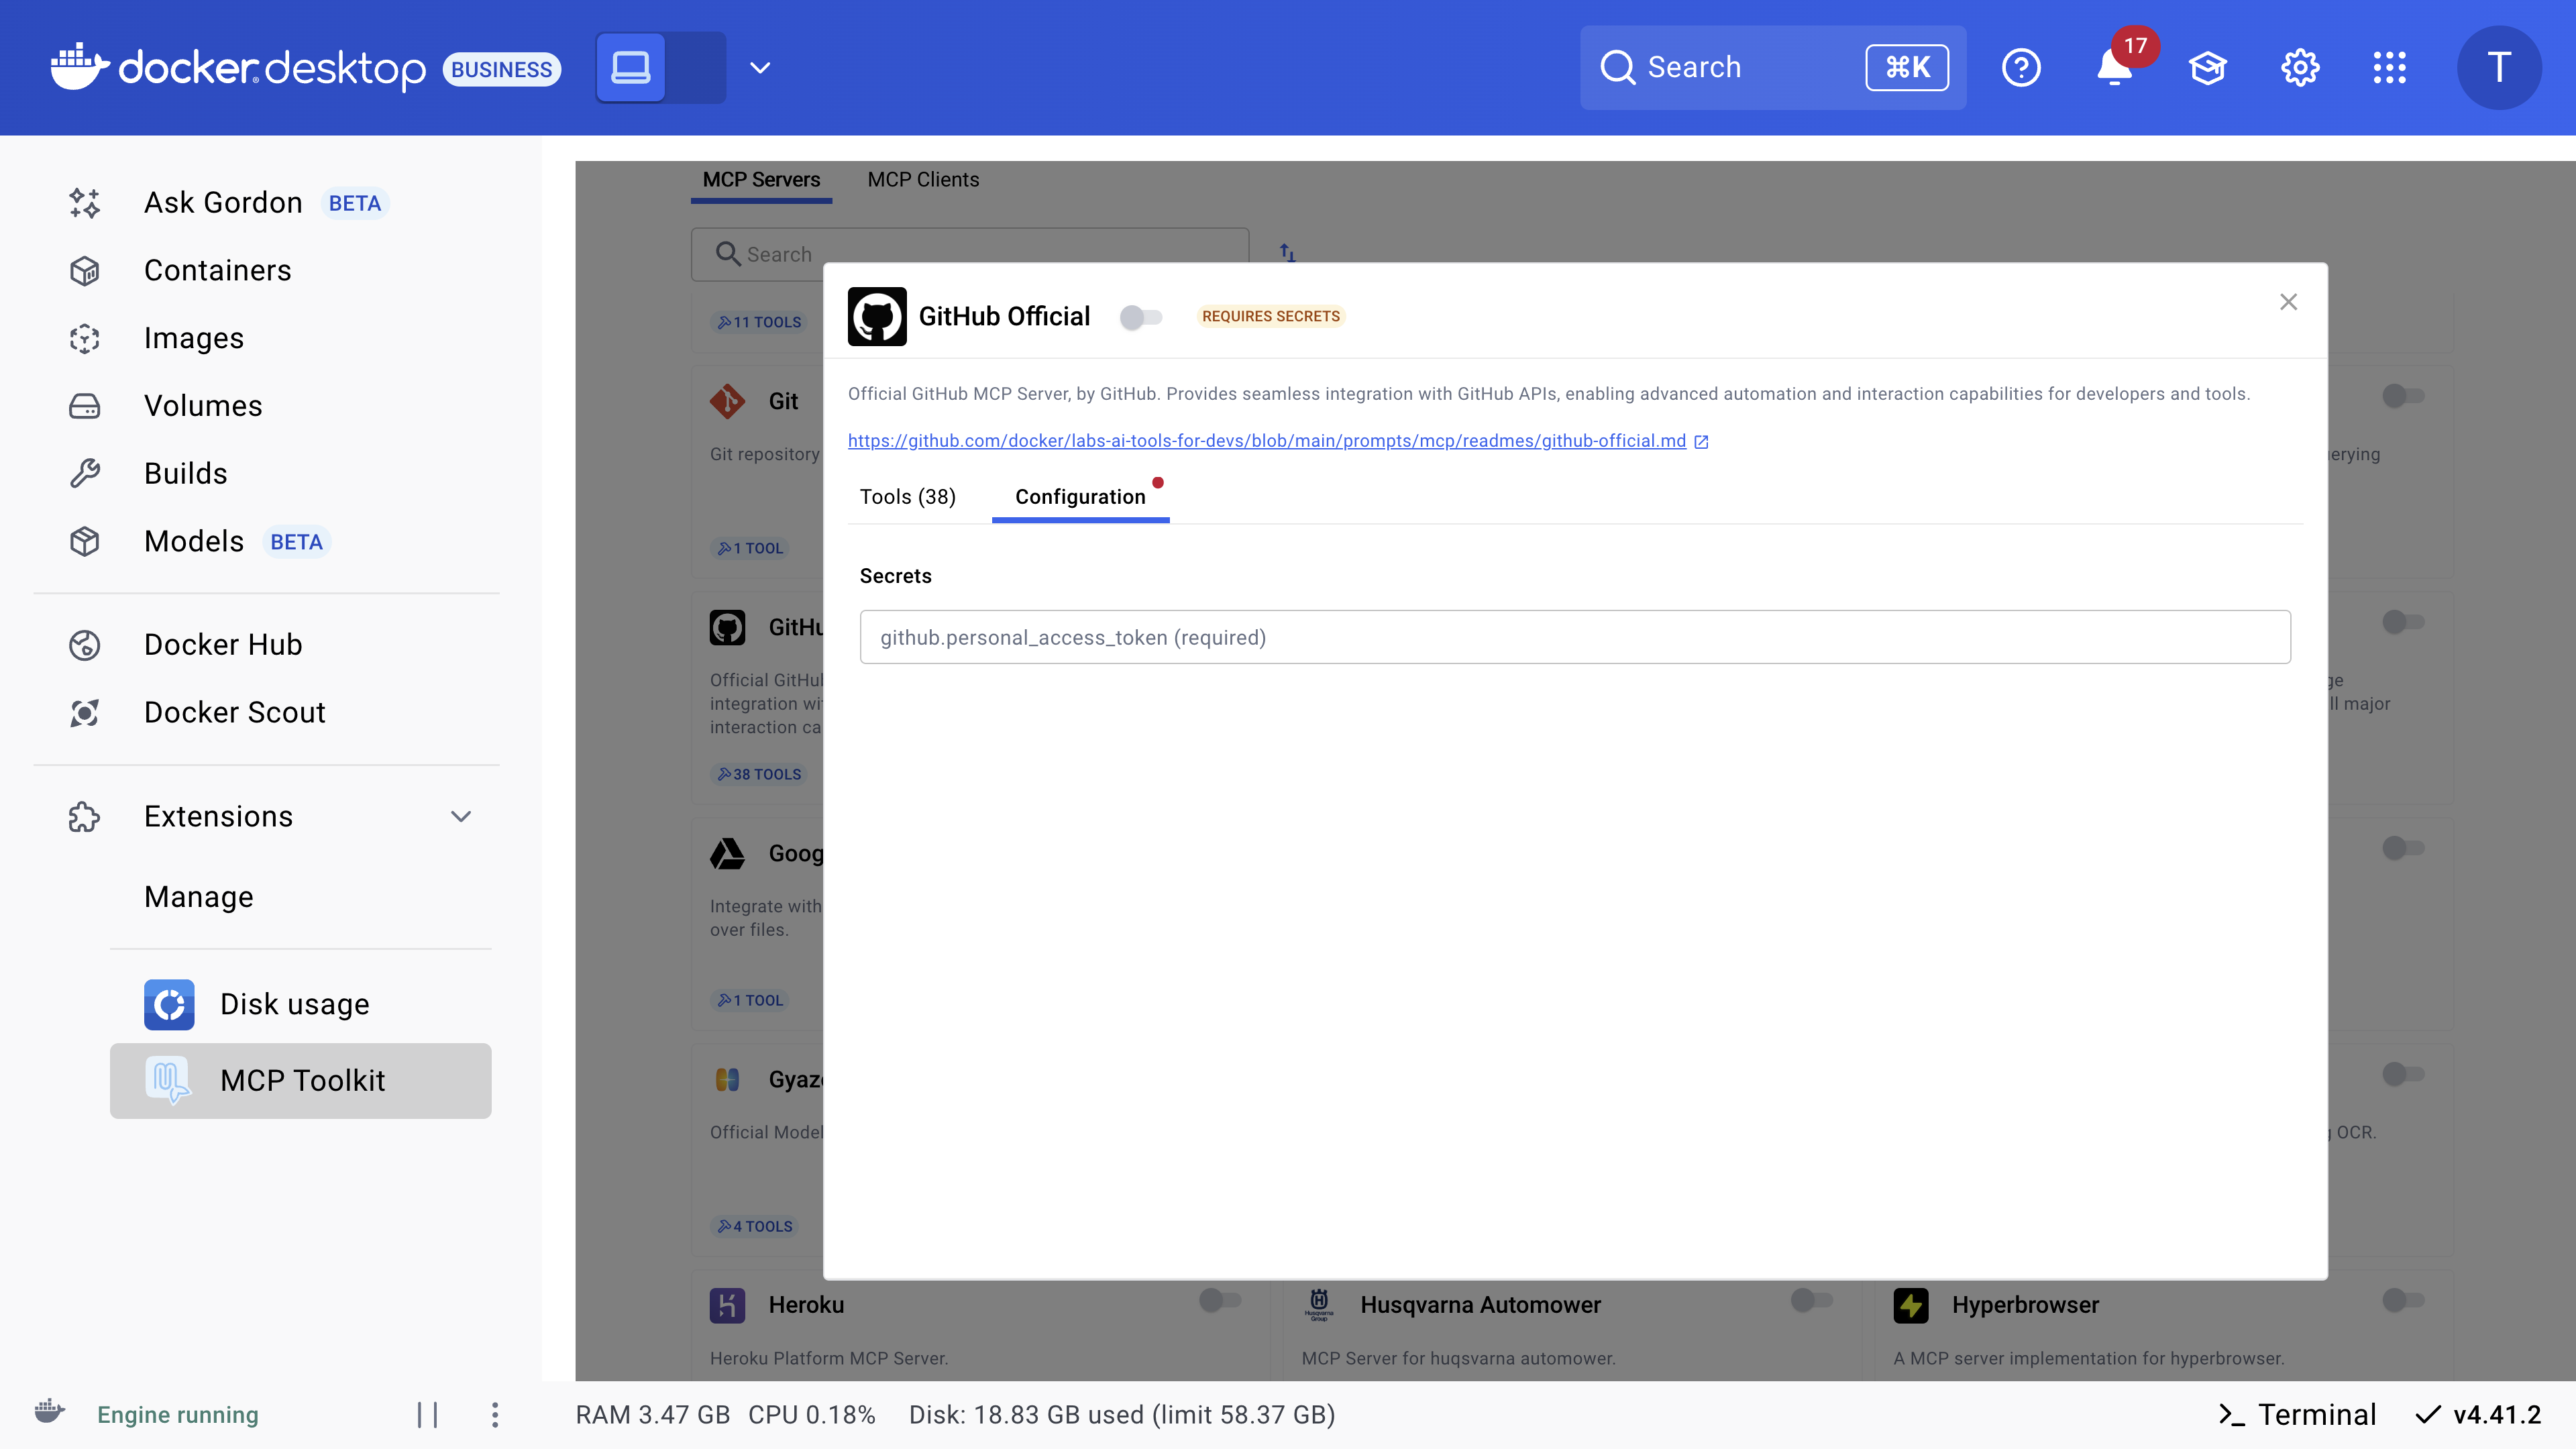2576x1449 pixels.
Task: Open Settings gear icon
Action: pos(2300,67)
